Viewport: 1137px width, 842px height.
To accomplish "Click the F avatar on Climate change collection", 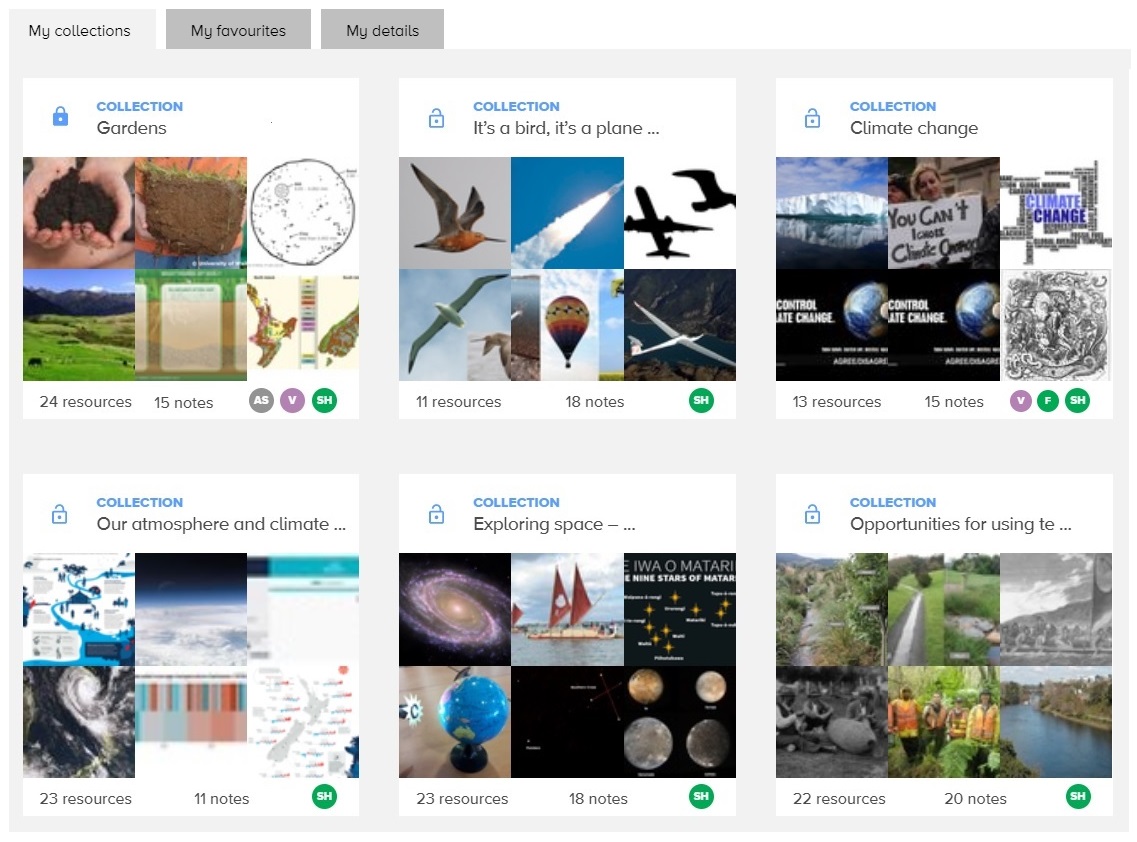I will pyautogui.click(x=1049, y=399).
